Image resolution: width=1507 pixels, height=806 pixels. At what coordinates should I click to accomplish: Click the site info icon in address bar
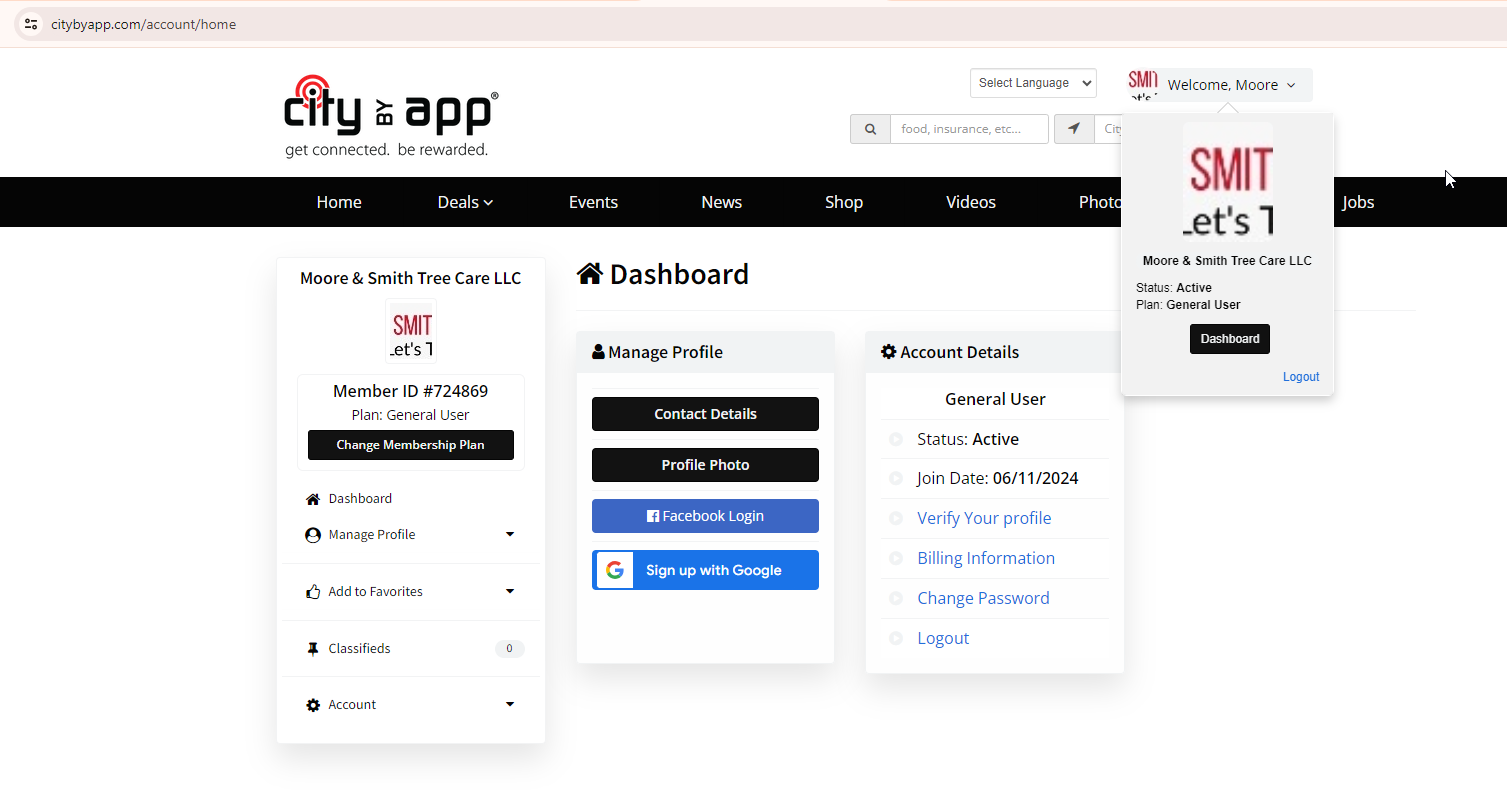(31, 24)
